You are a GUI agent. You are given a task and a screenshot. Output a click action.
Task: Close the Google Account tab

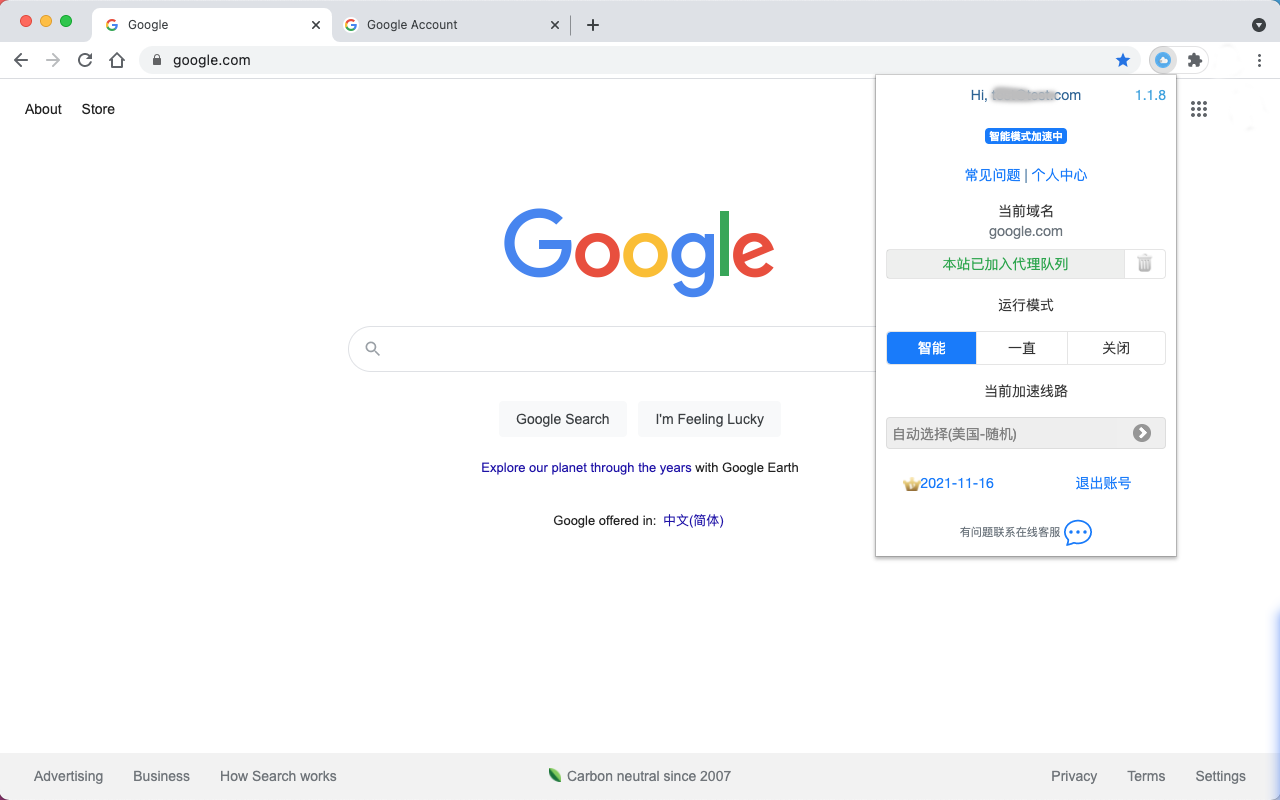click(555, 25)
